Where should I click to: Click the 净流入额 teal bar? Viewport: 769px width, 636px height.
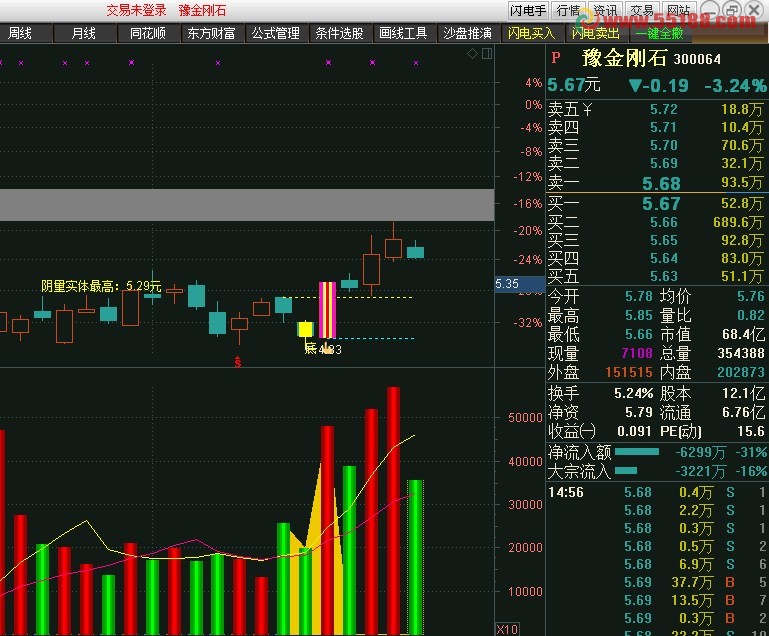pyautogui.click(x=637, y=452)
